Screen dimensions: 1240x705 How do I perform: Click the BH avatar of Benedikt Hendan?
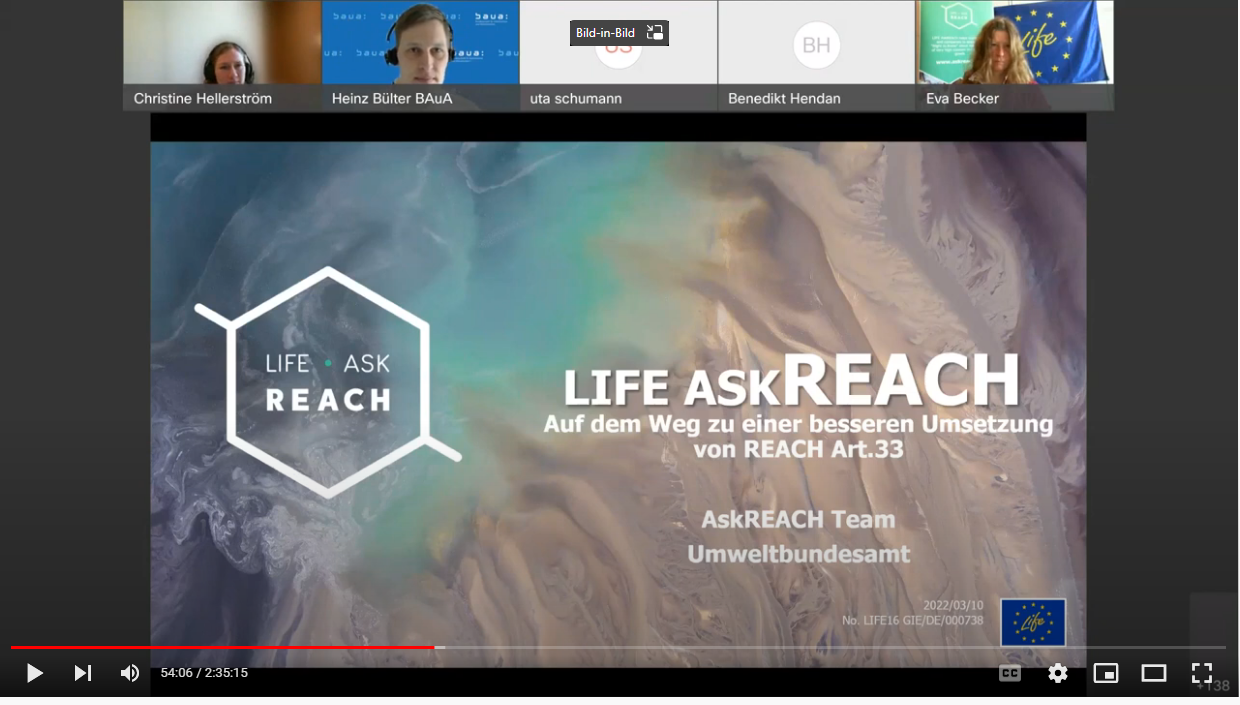click(x=816, y=45)
